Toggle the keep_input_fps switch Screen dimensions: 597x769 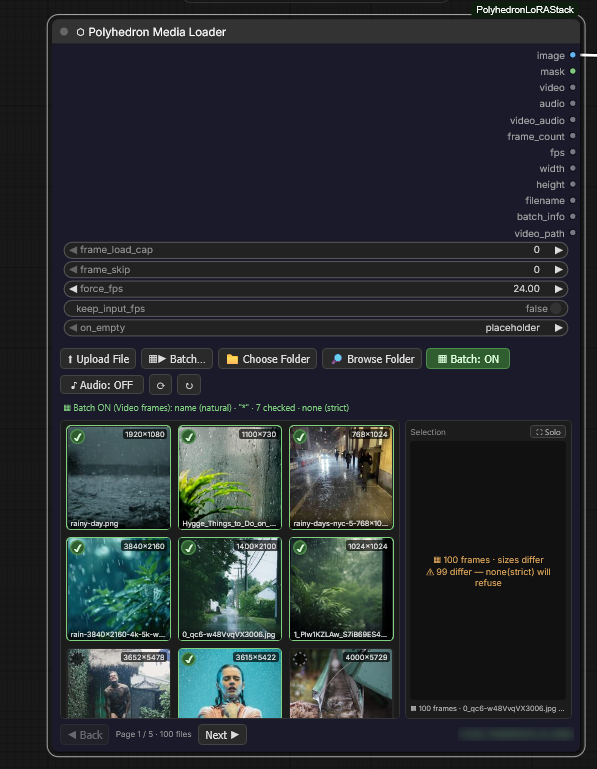[x=555, y=308]
